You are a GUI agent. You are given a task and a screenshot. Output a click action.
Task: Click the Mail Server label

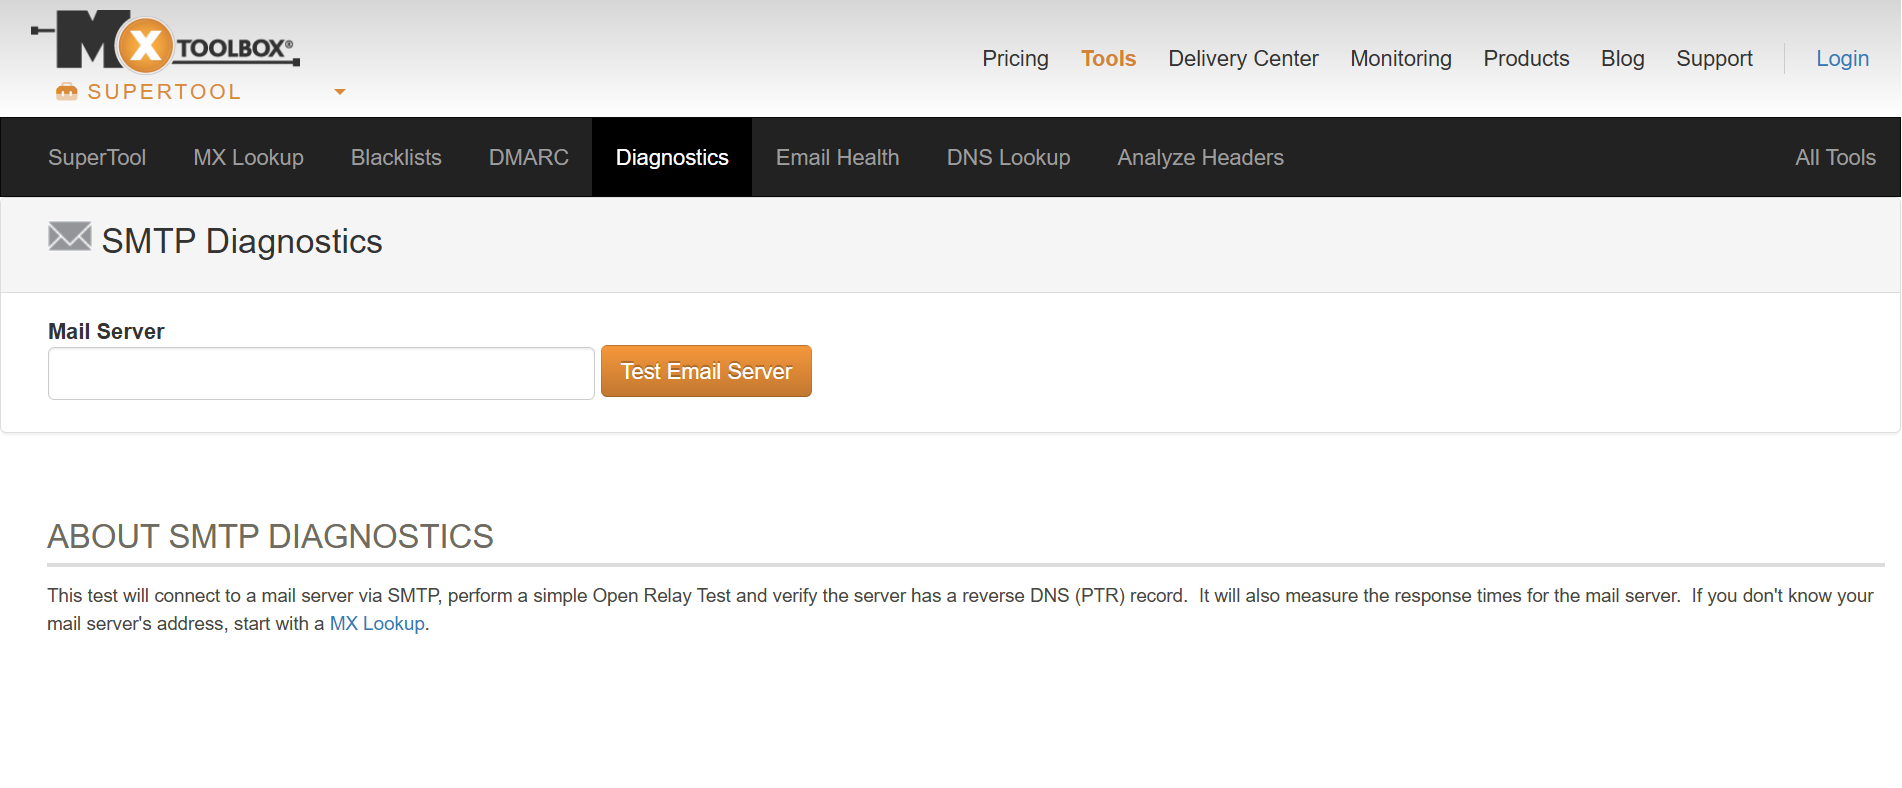106,331
